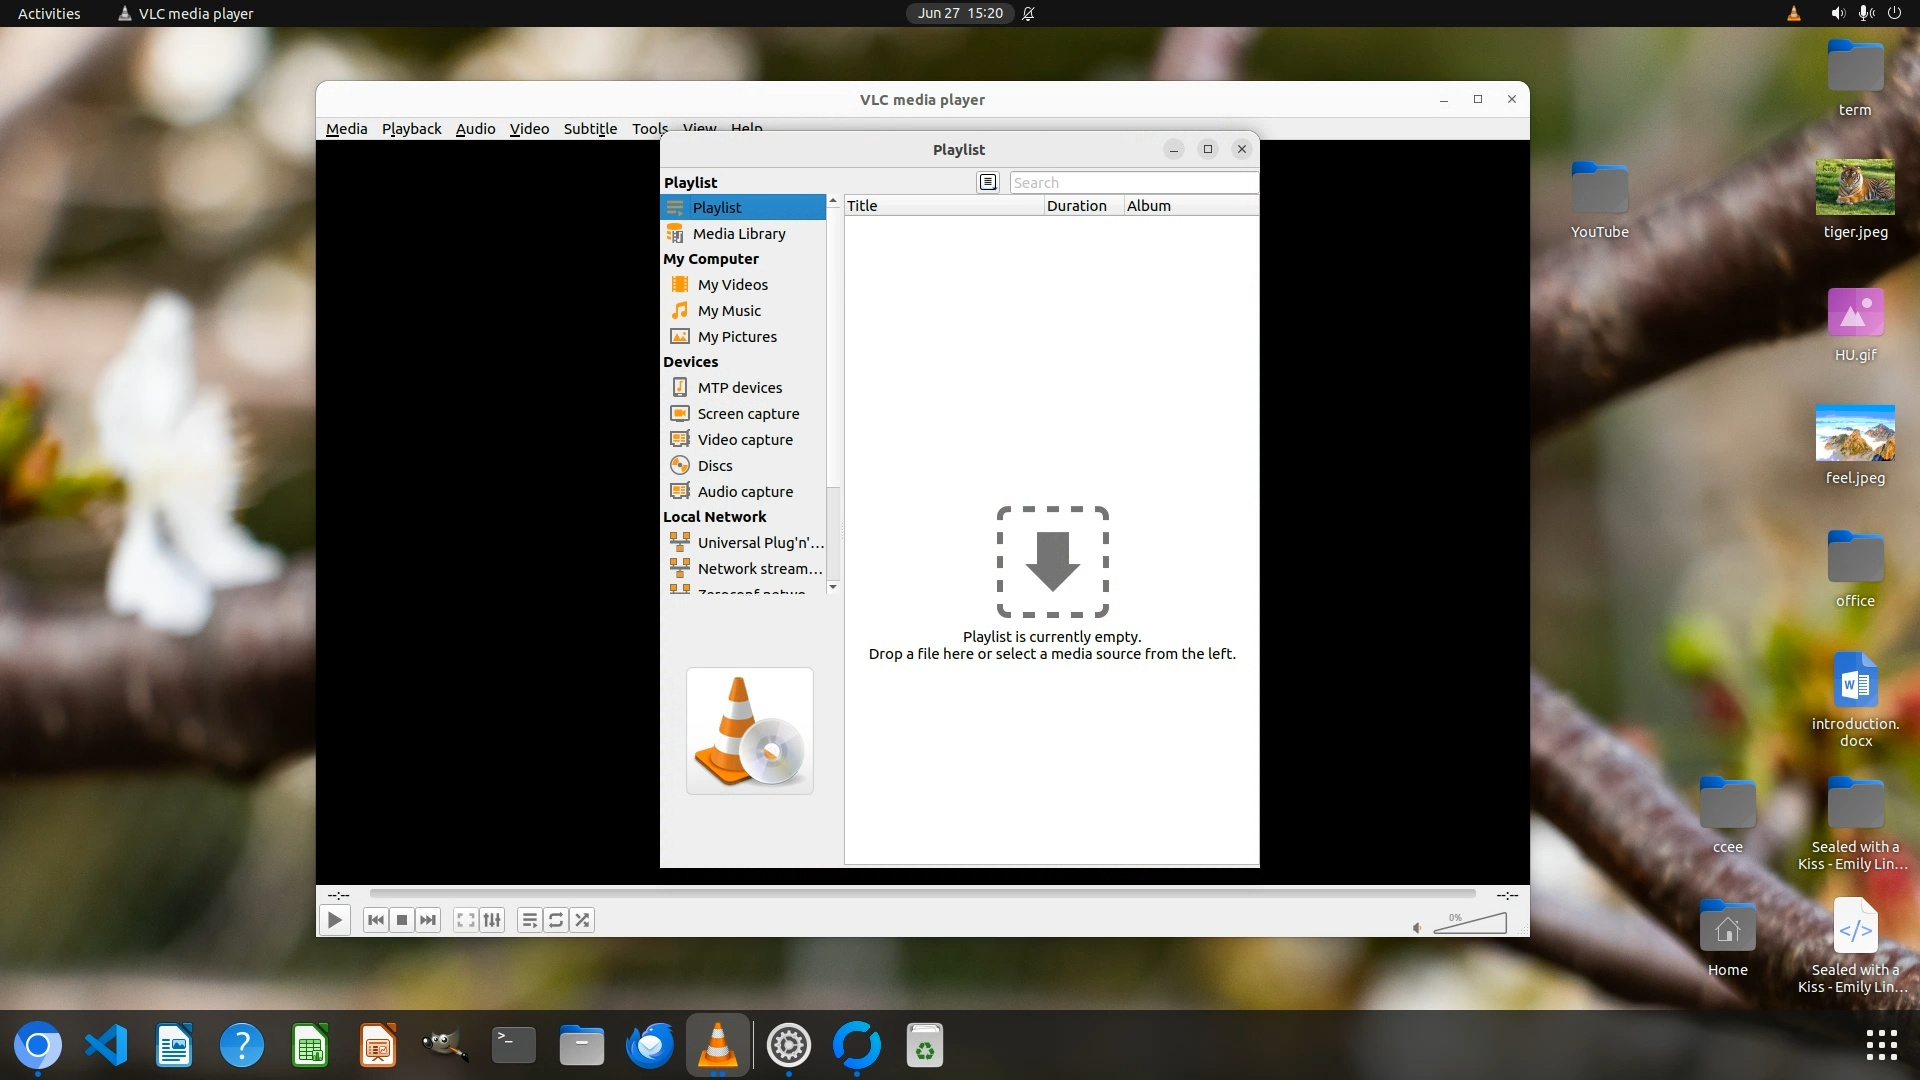Toggle random shuffle playback
The width and height of the screenshot is (1920, 1080).
(582, 920)
